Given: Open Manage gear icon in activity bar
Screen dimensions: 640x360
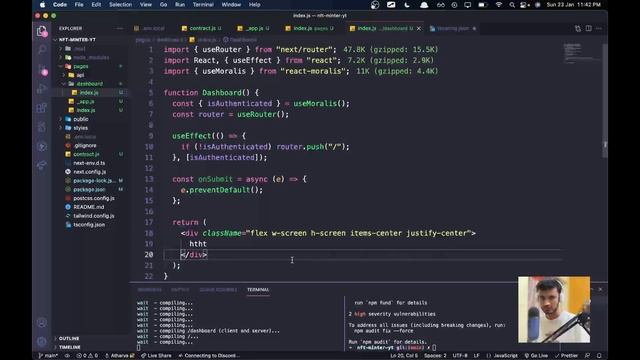Looking at the screenshot, I should [x=42, y=341].
